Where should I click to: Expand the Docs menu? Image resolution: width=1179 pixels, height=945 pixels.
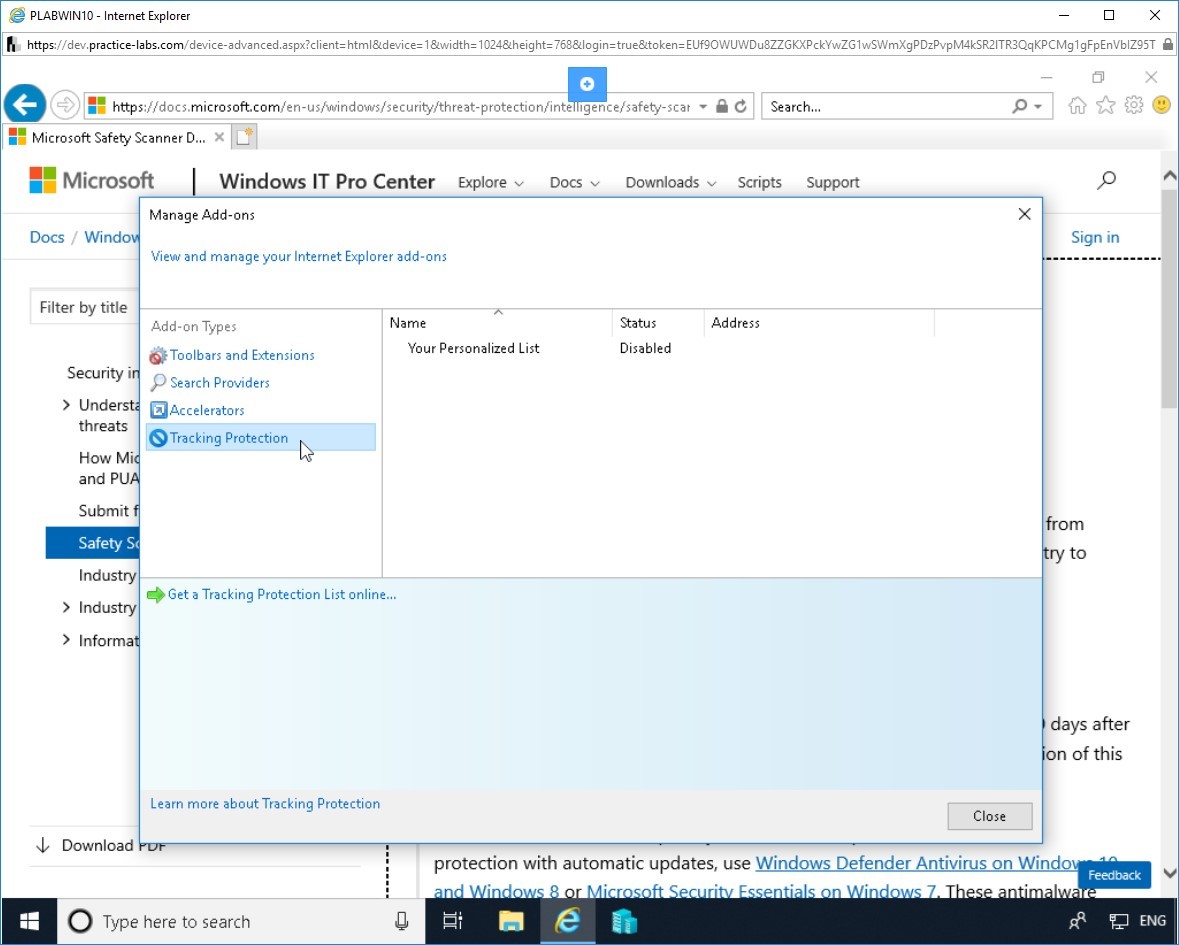(x=574, y=182)
